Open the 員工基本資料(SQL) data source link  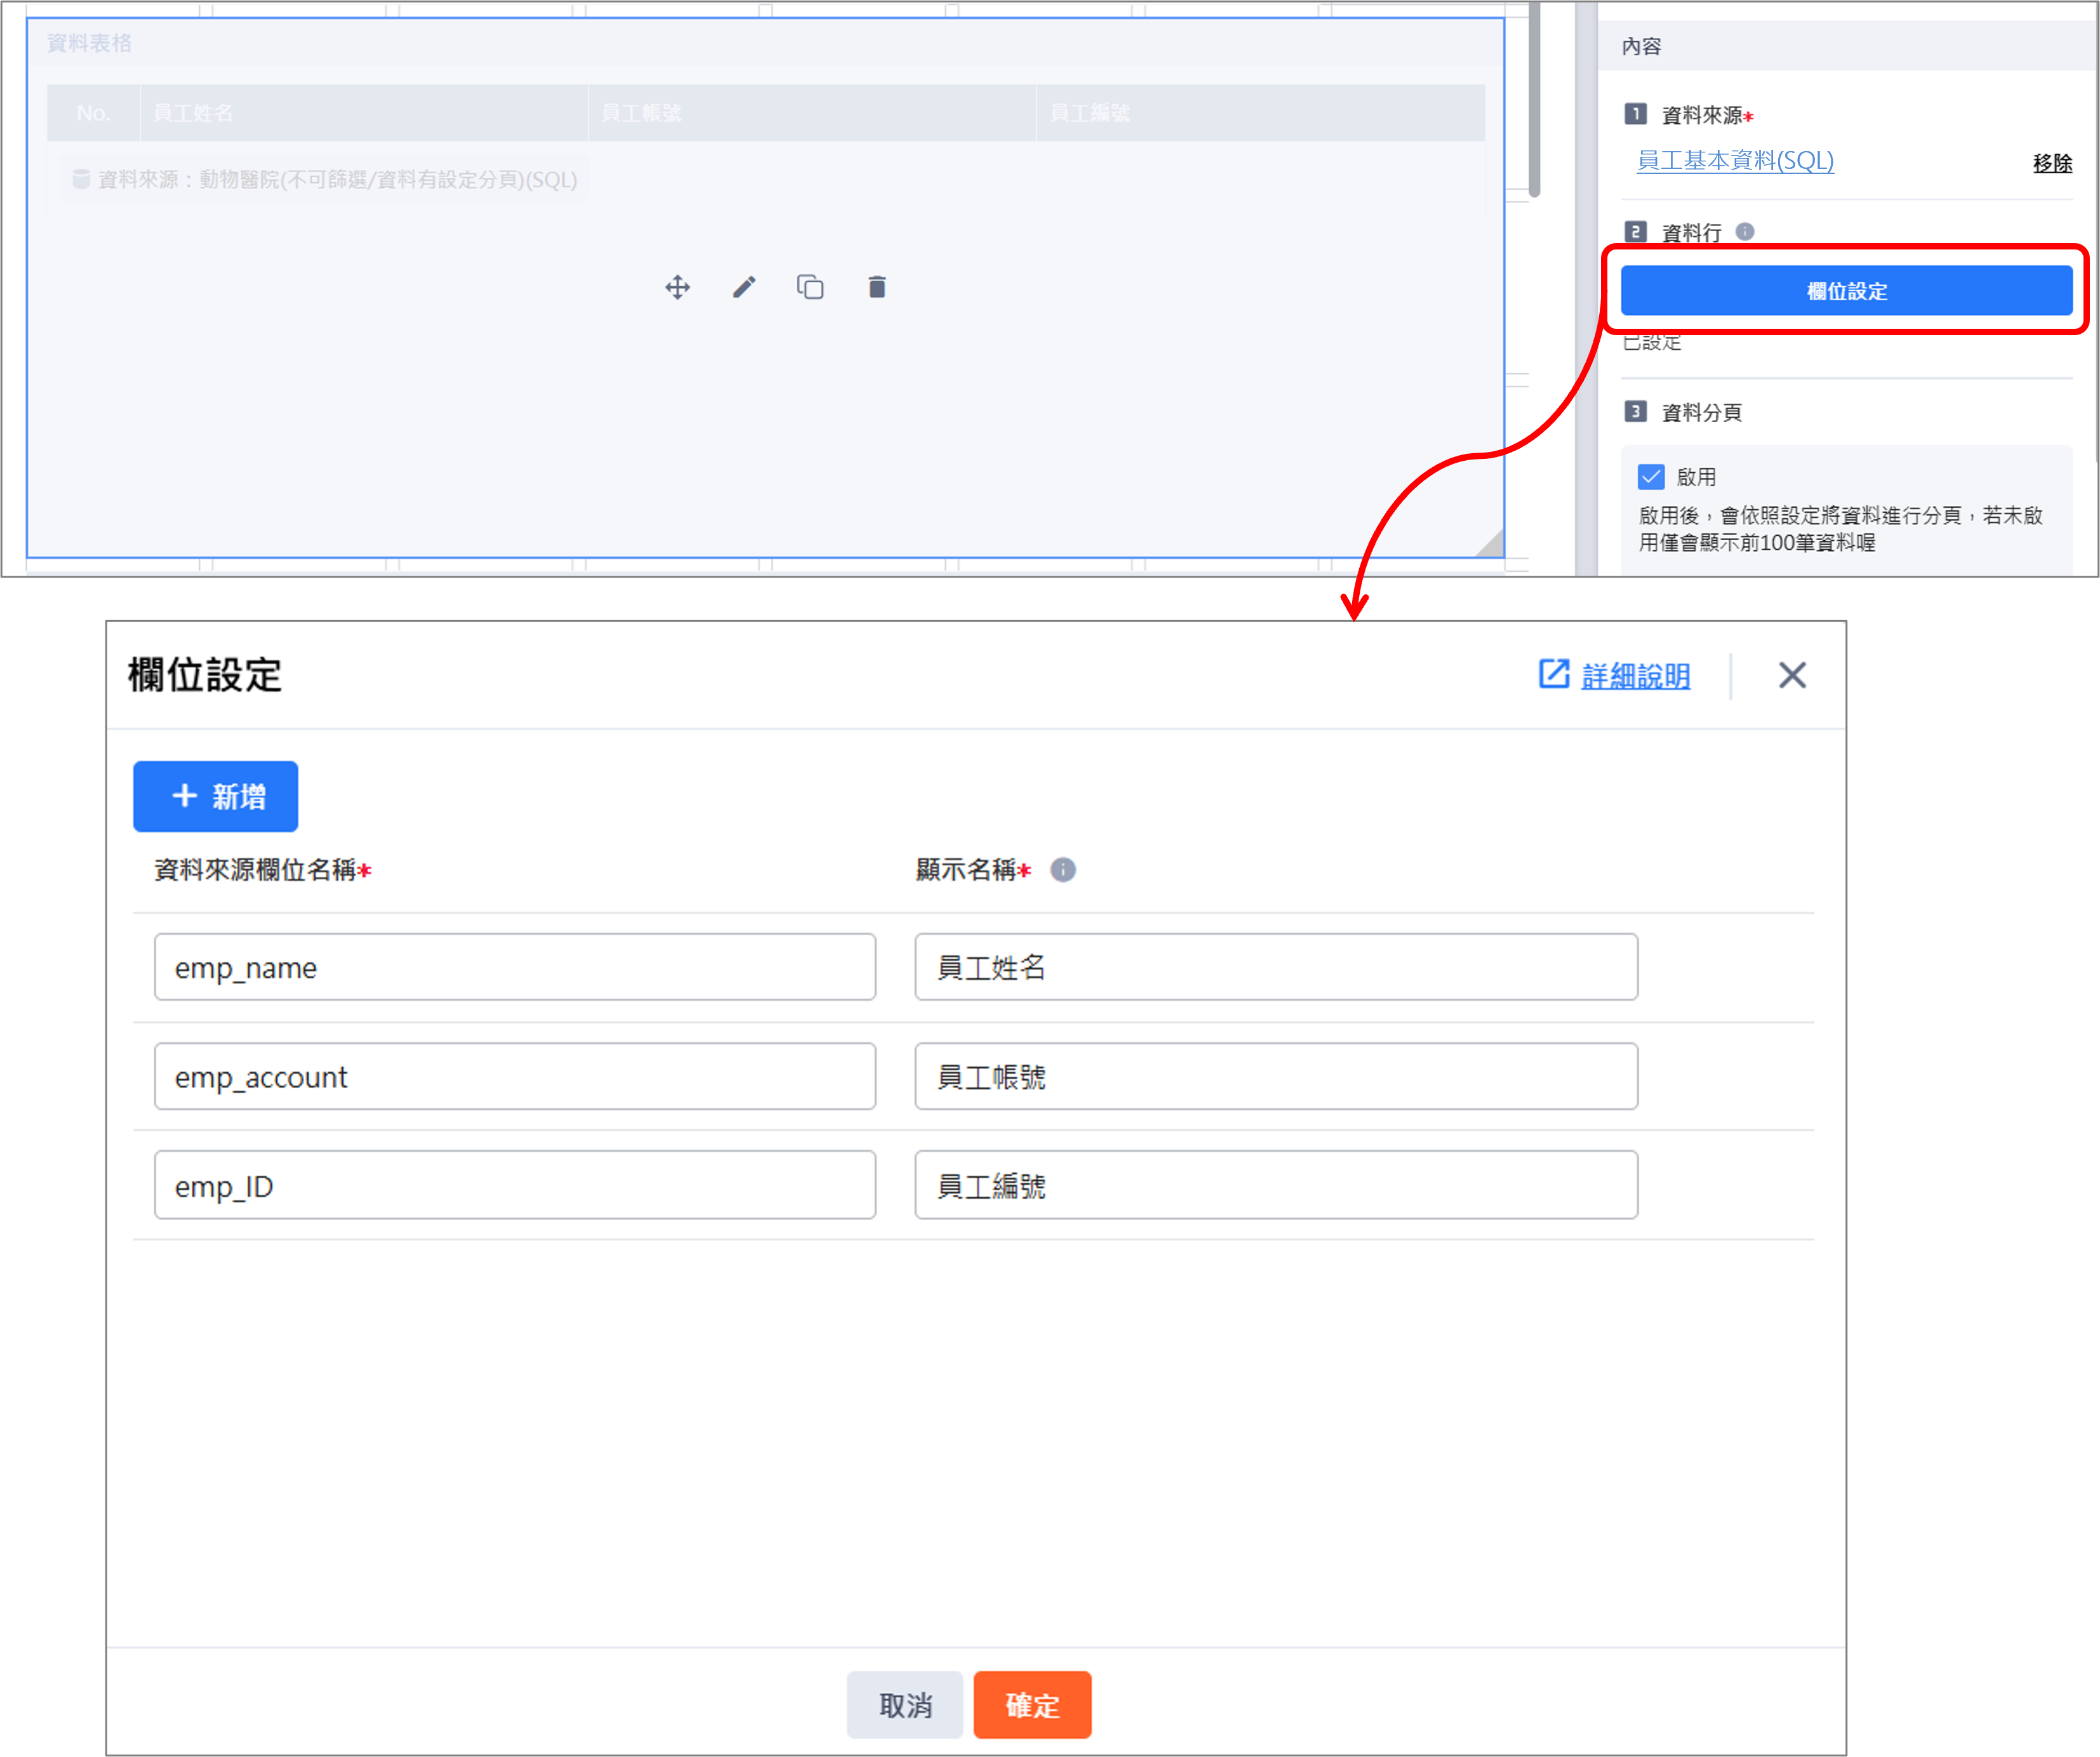[x=1735, y=161]
